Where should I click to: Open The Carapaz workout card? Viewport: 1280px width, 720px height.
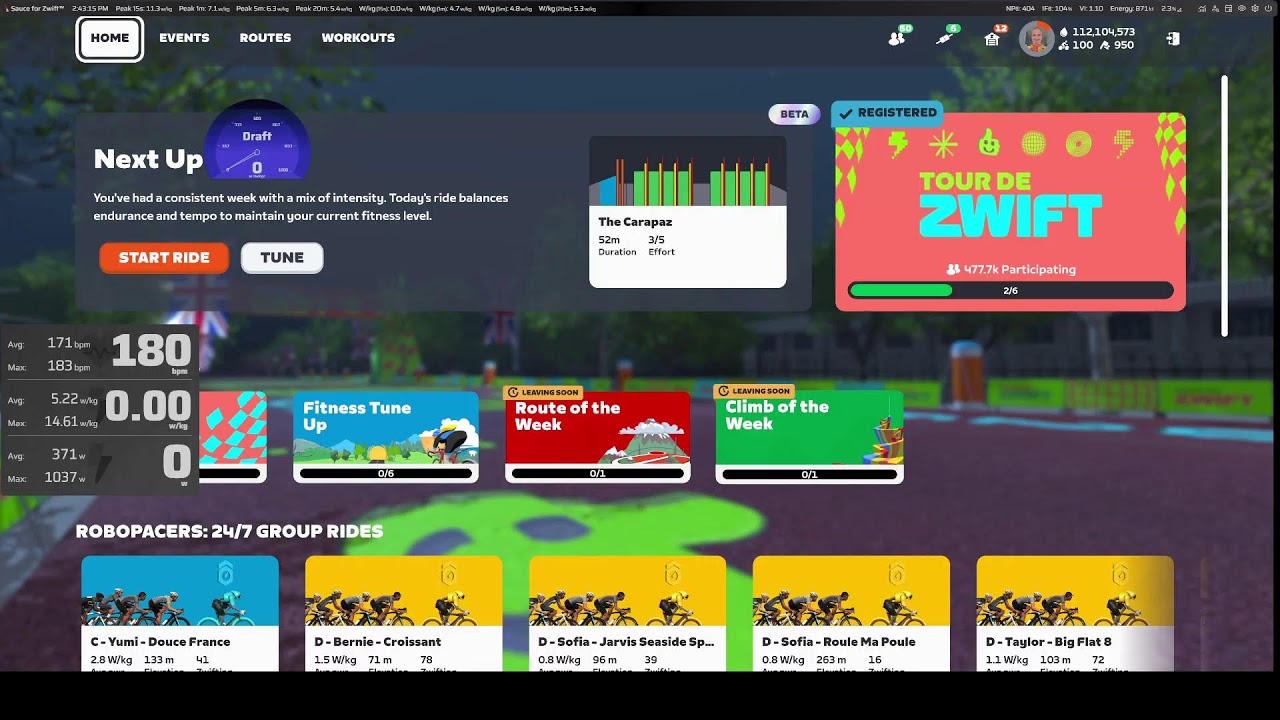tap(687, 212)
